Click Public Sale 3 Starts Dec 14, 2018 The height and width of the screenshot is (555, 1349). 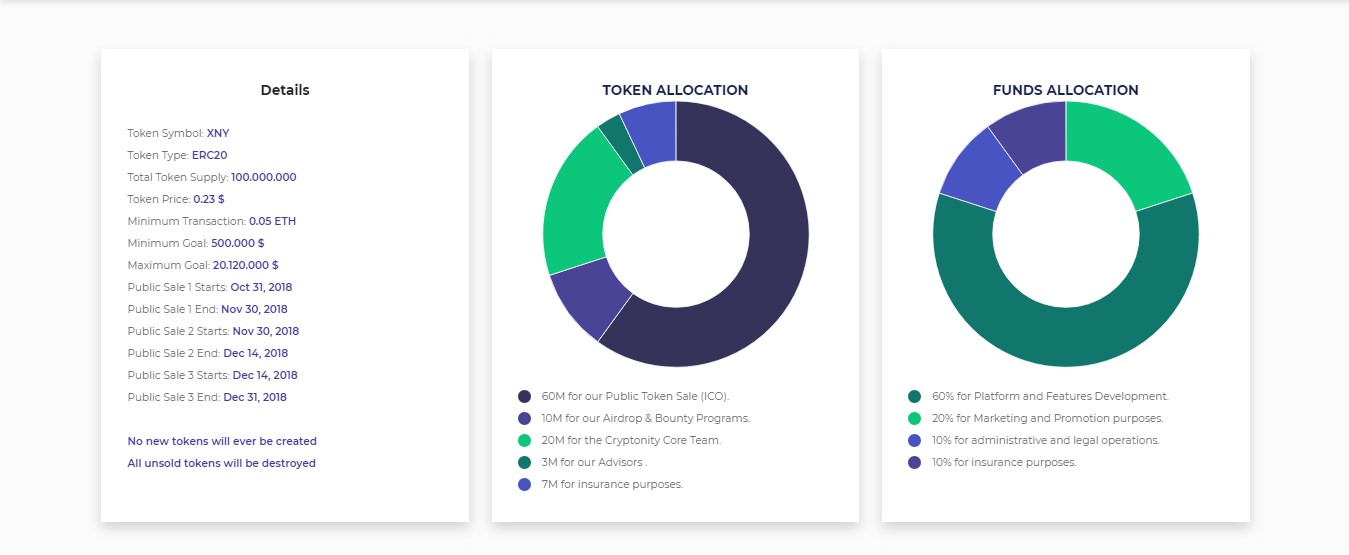click(x=212, y=375)
